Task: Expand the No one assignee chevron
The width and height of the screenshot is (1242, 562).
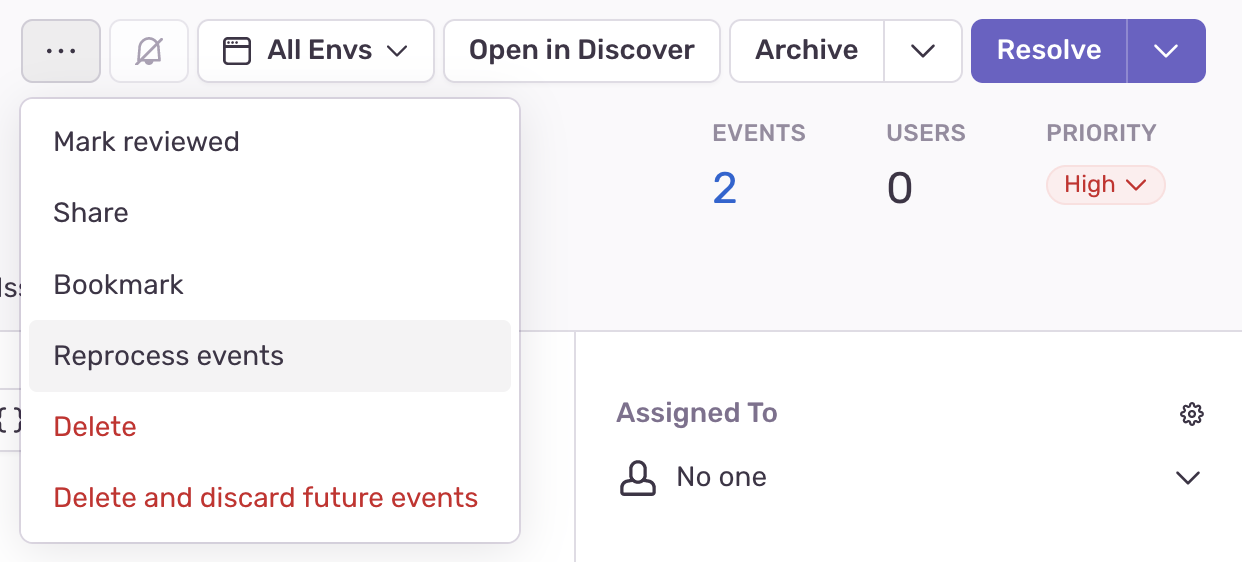Action: coord(1188,478)
